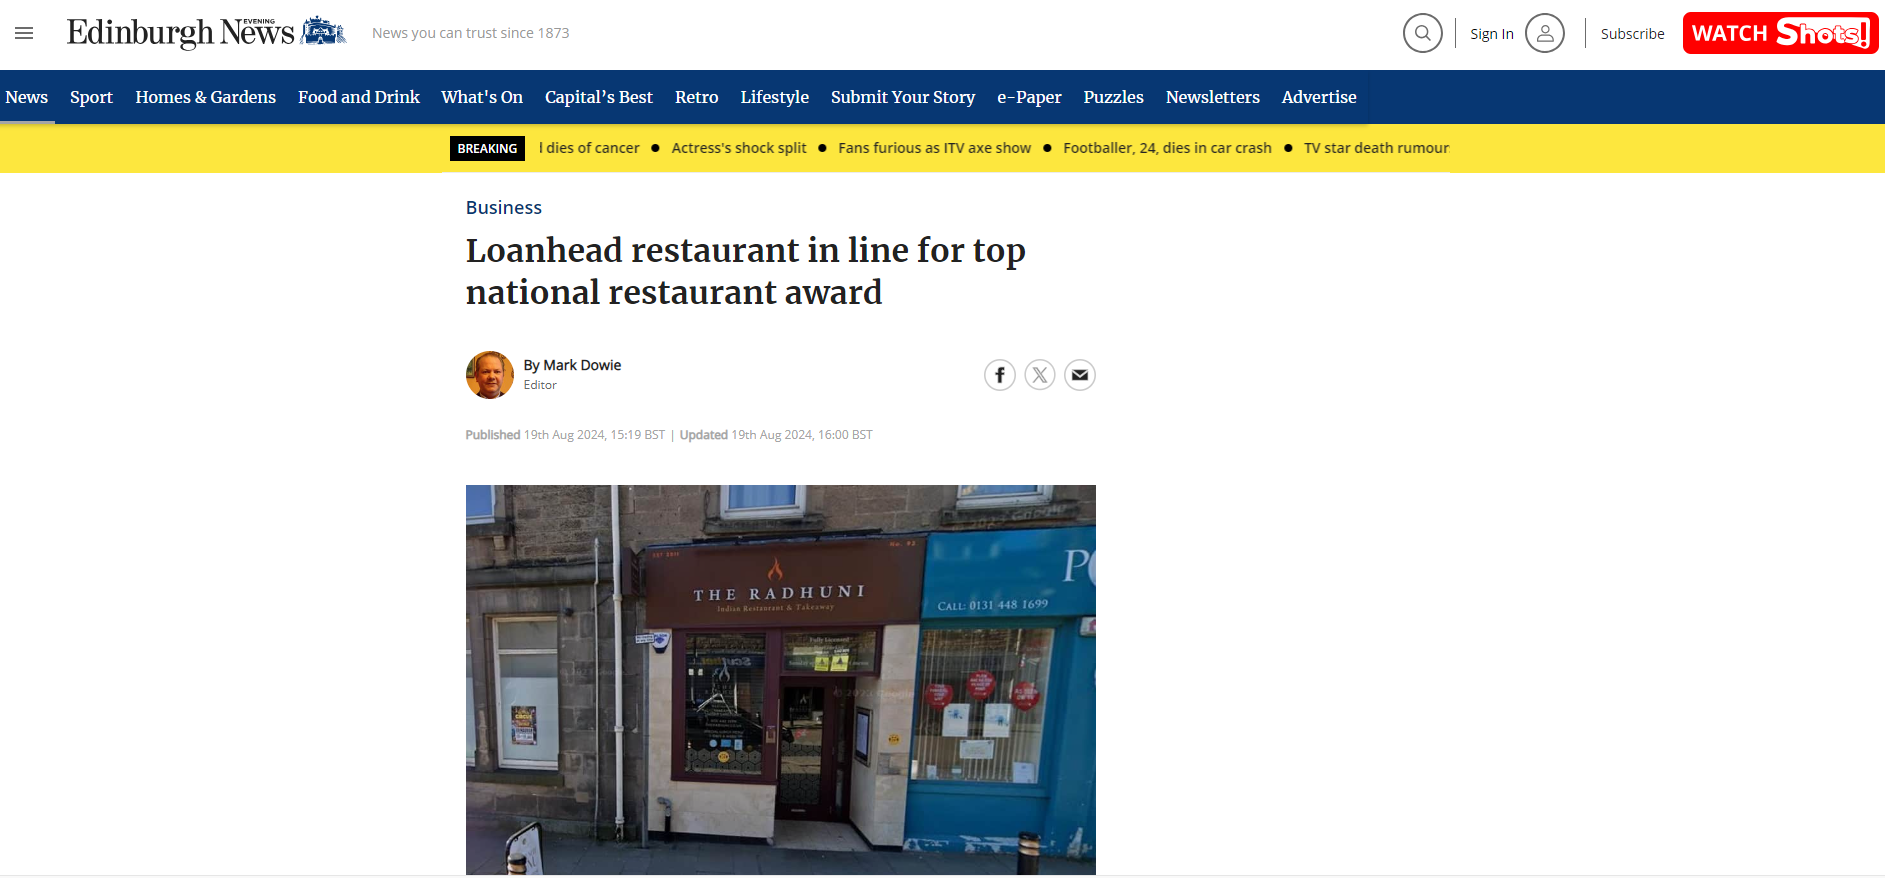Open Food and Drink section
This screenshot has width=1885, height=878.
358,97
